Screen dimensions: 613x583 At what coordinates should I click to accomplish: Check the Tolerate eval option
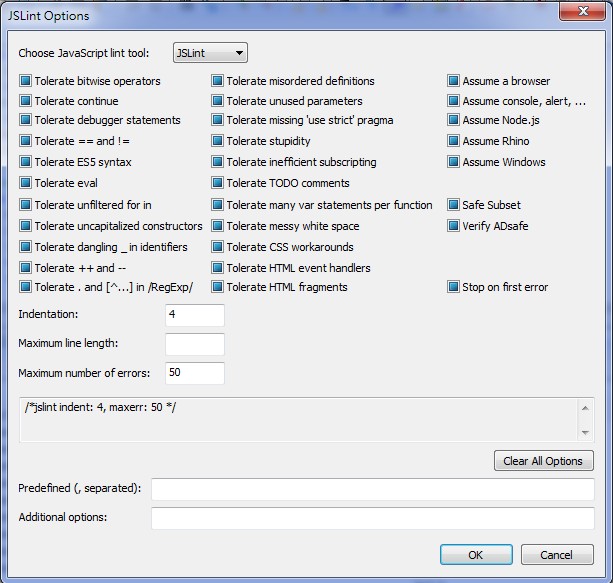pos(25,183)
